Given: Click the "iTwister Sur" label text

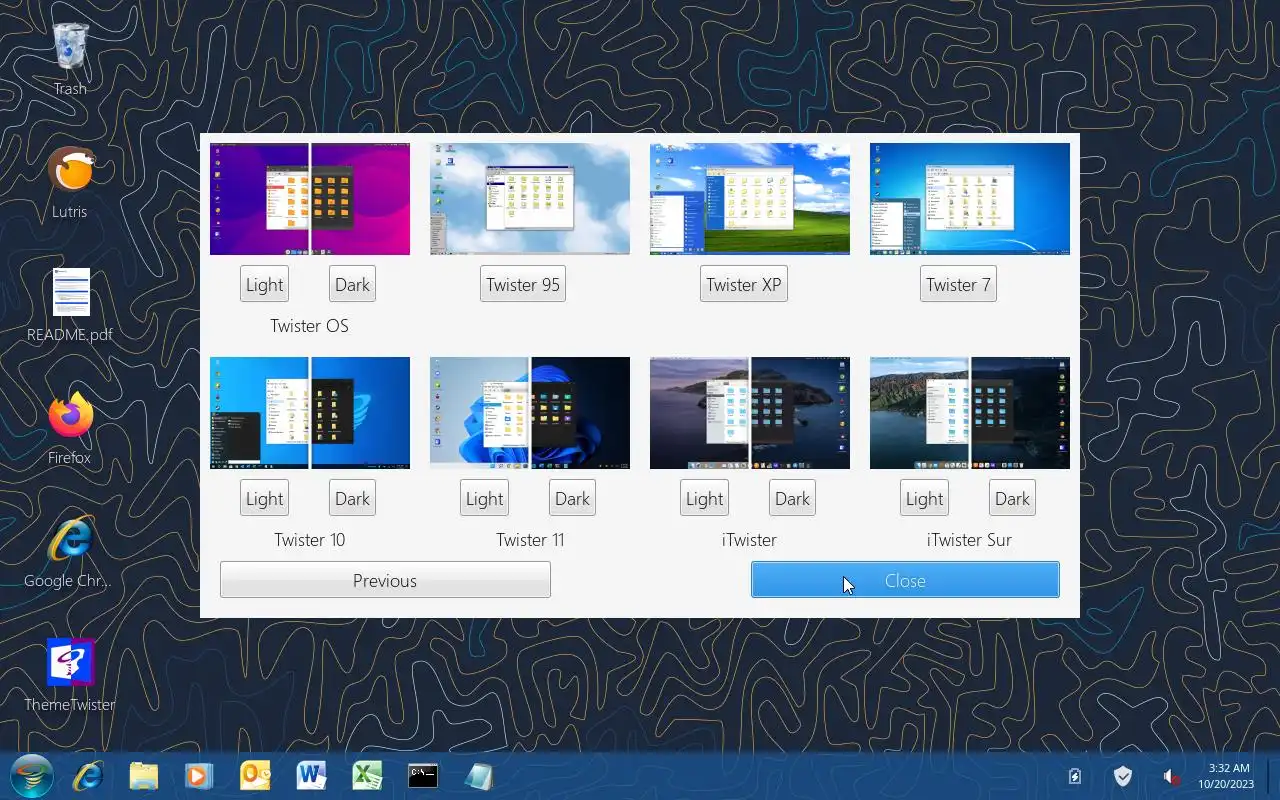Looking at the screenshot, I should [969, 540].
